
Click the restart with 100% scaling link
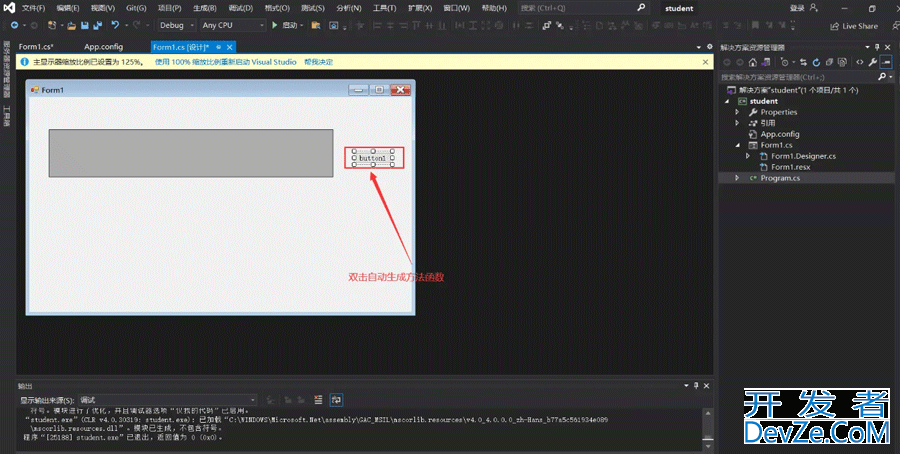(x=226, y=62)
